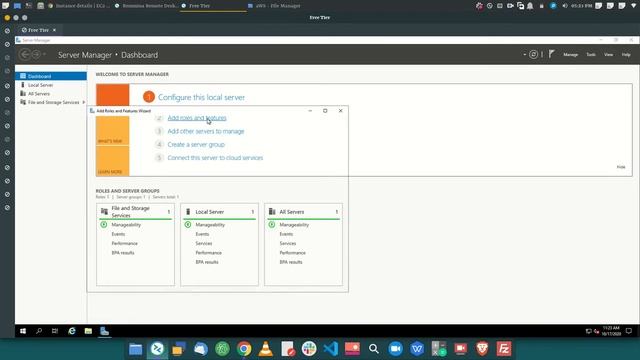Switch to Instance details browser window in top panel
640x360 pixels.
[79, 6]
